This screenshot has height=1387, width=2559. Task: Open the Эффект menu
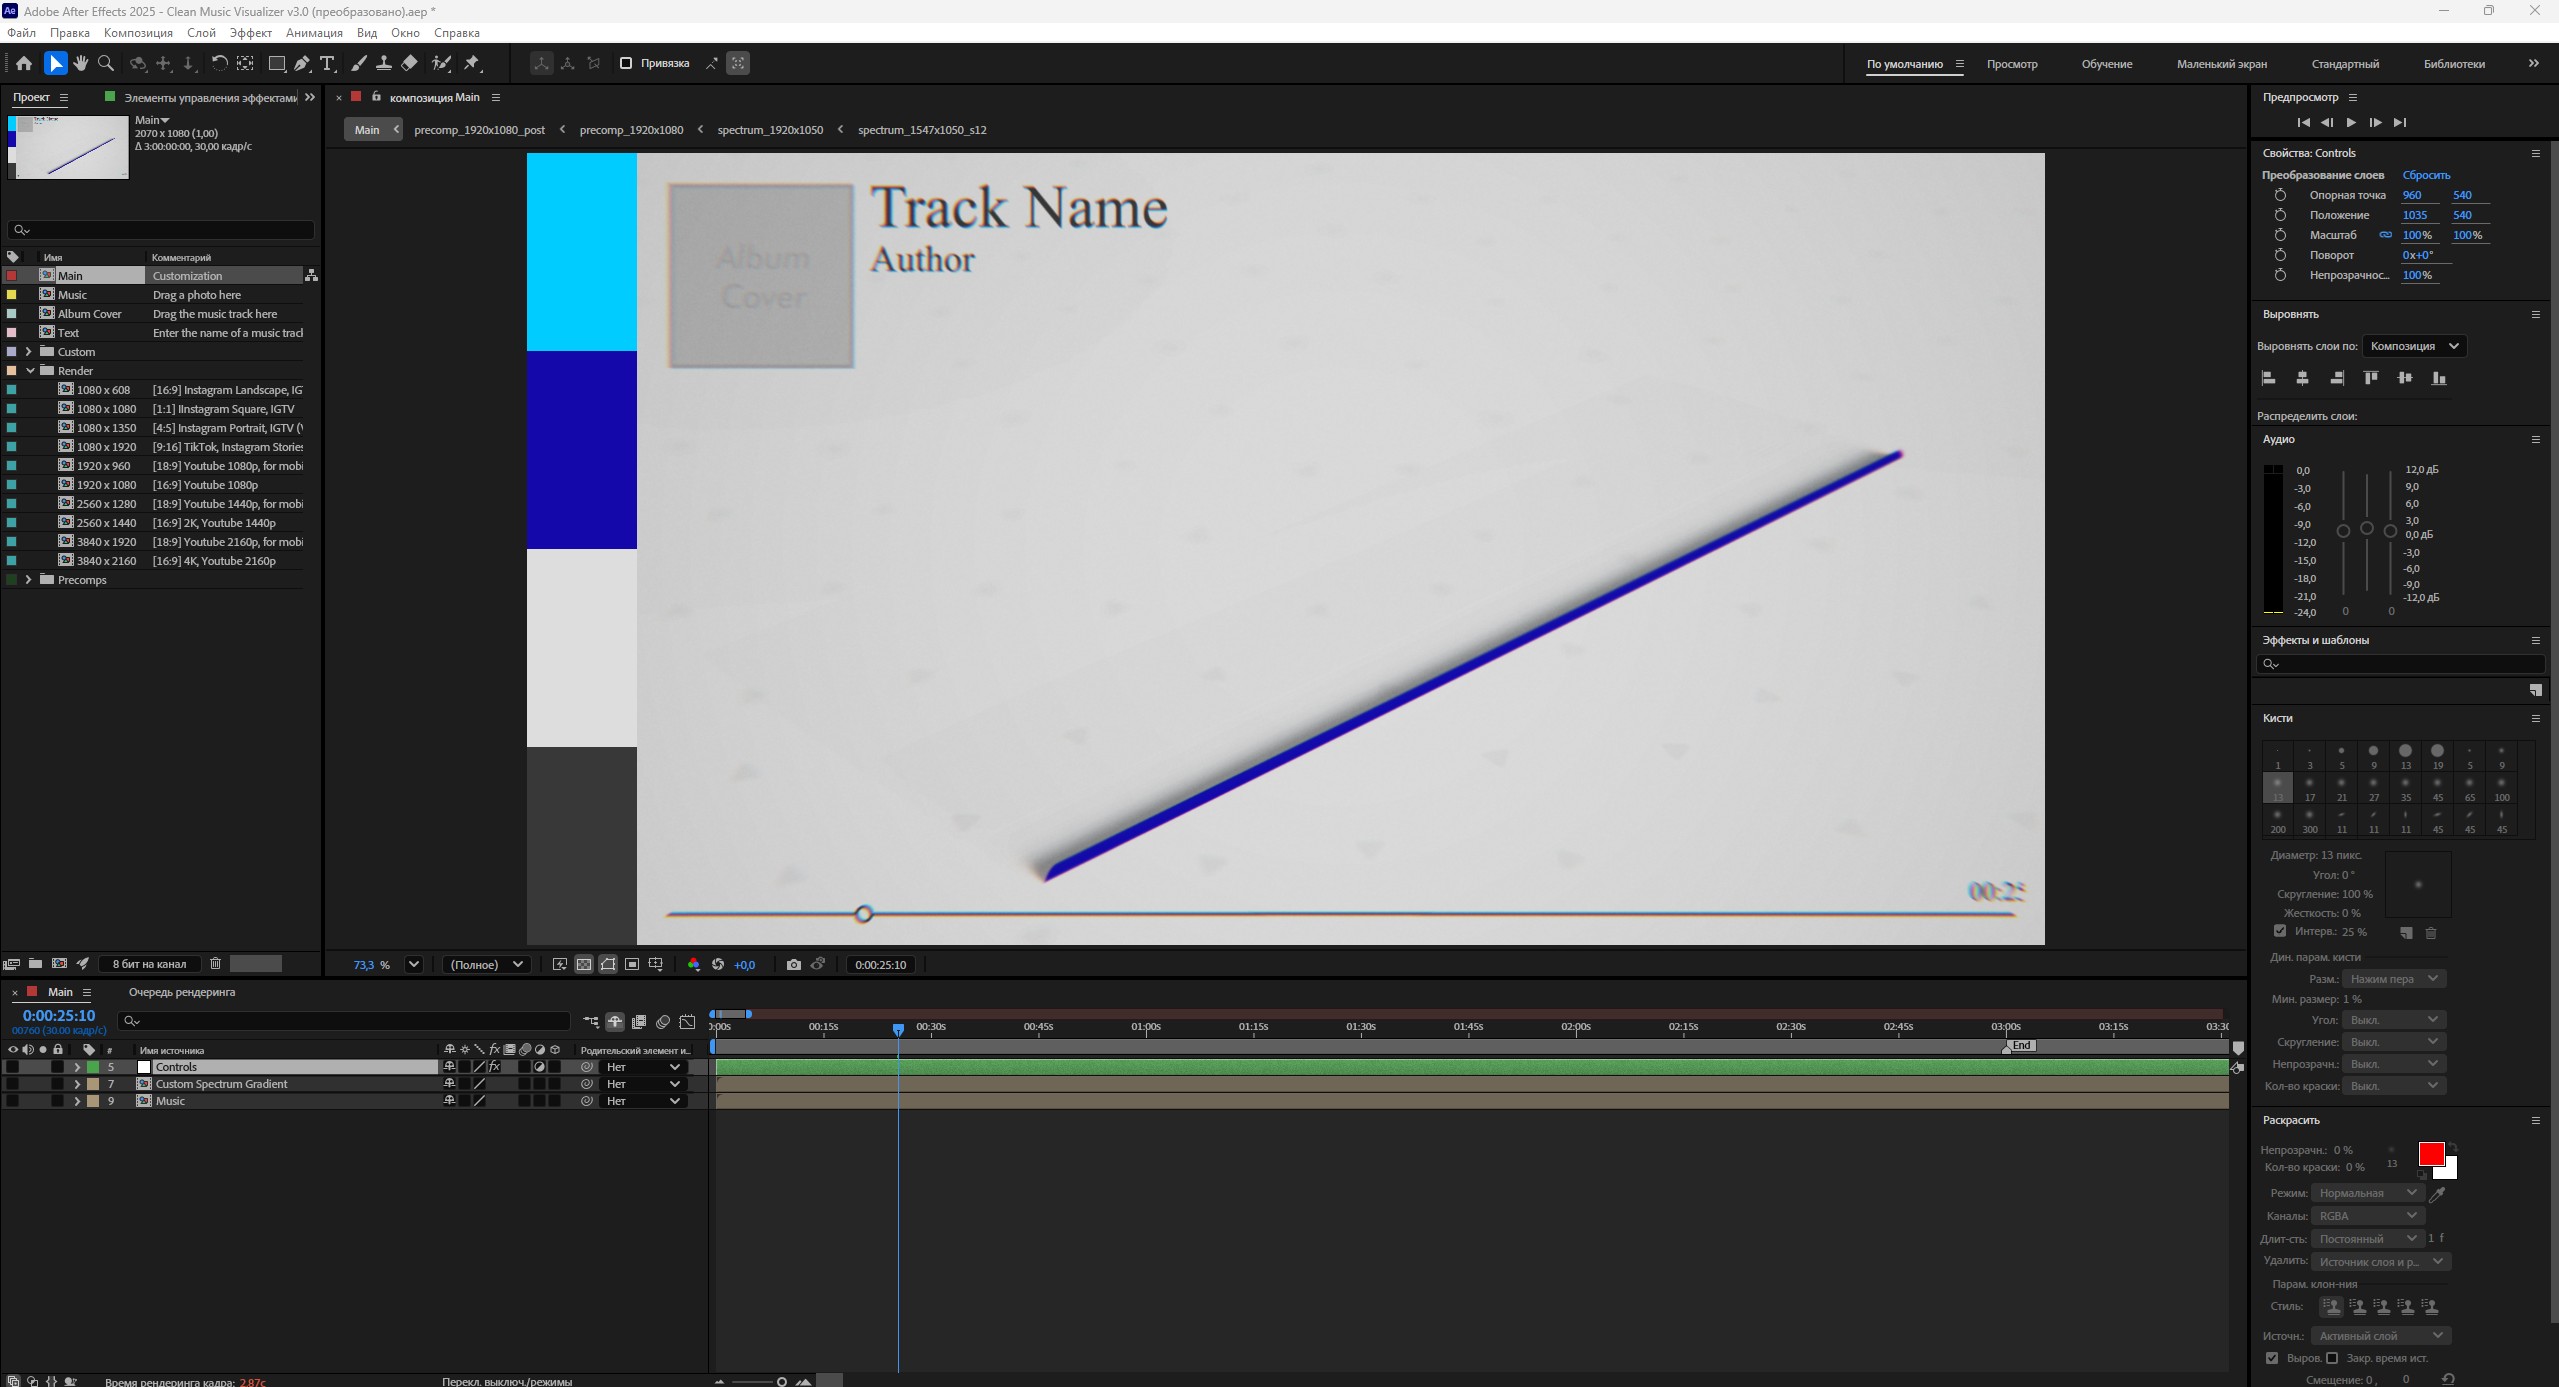(250, 33)
